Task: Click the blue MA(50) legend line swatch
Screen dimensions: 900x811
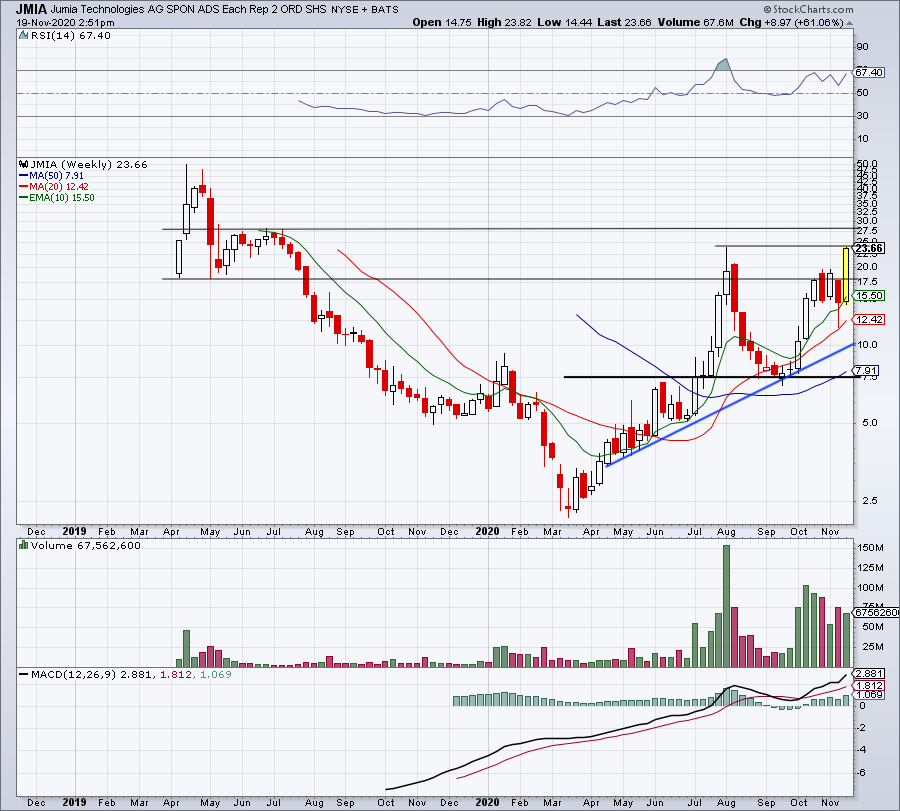Action: click(24, 176)
